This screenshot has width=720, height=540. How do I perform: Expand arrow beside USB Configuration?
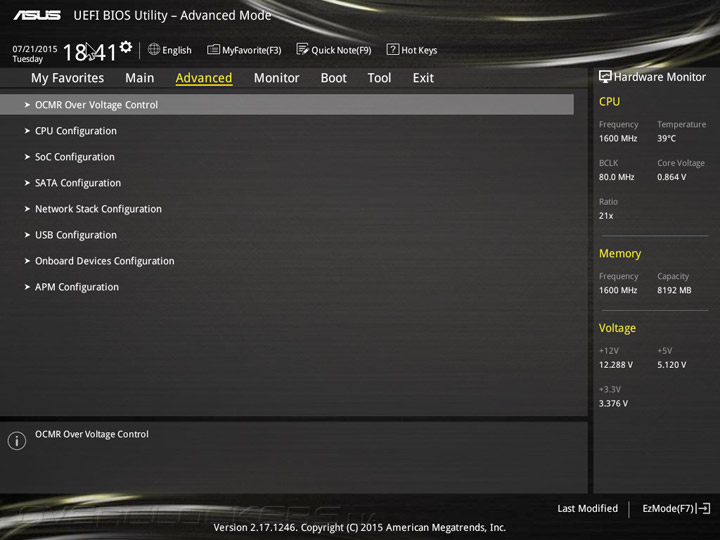point(27,235)
